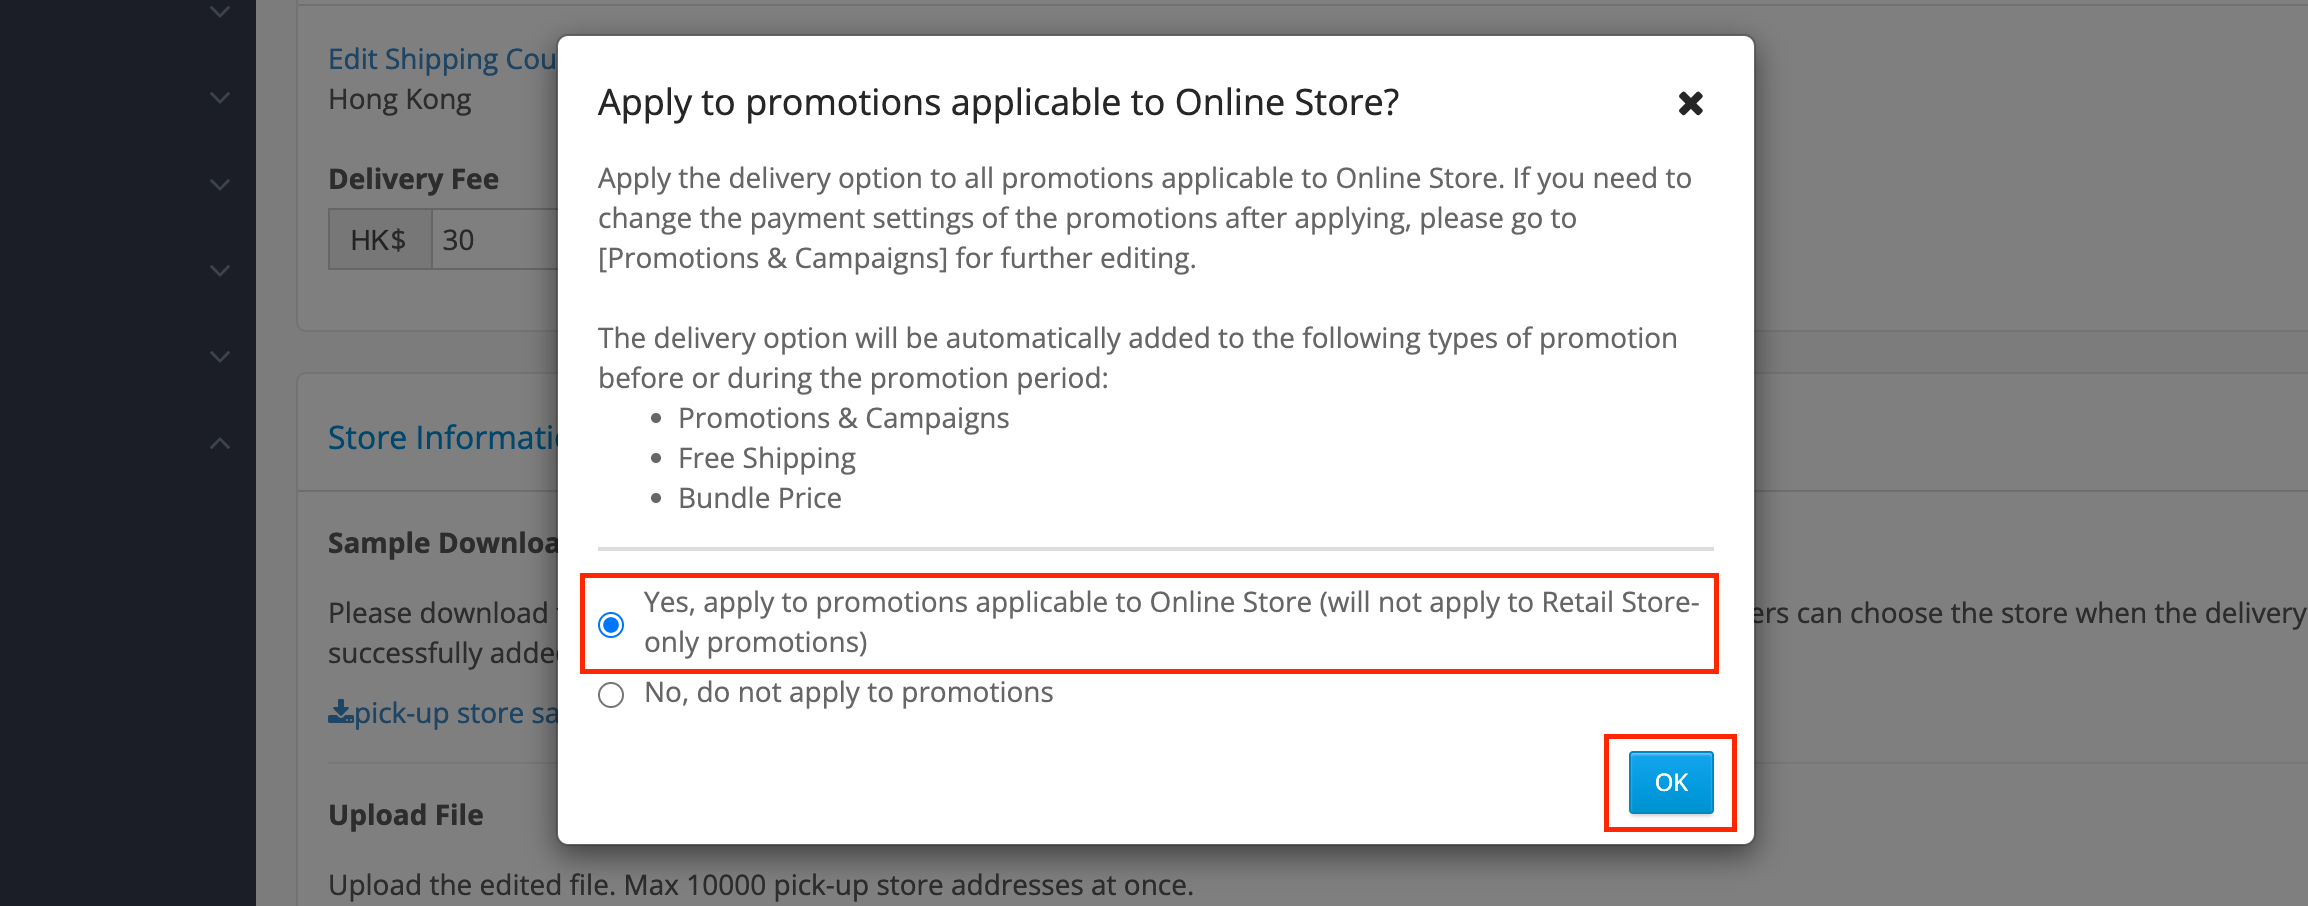Expand the sidebar chevron level with the HK$ field
This screenshot has width=2308, height=906.
pyautogui.click(x=220, y=270)
